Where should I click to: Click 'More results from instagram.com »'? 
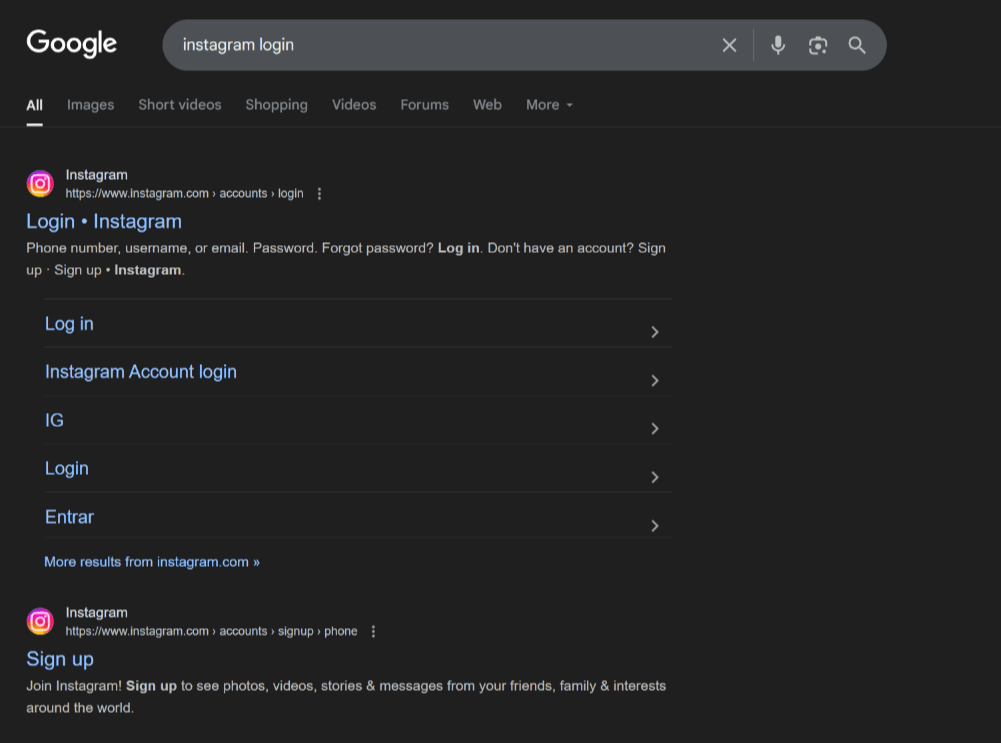click(152, 562)
